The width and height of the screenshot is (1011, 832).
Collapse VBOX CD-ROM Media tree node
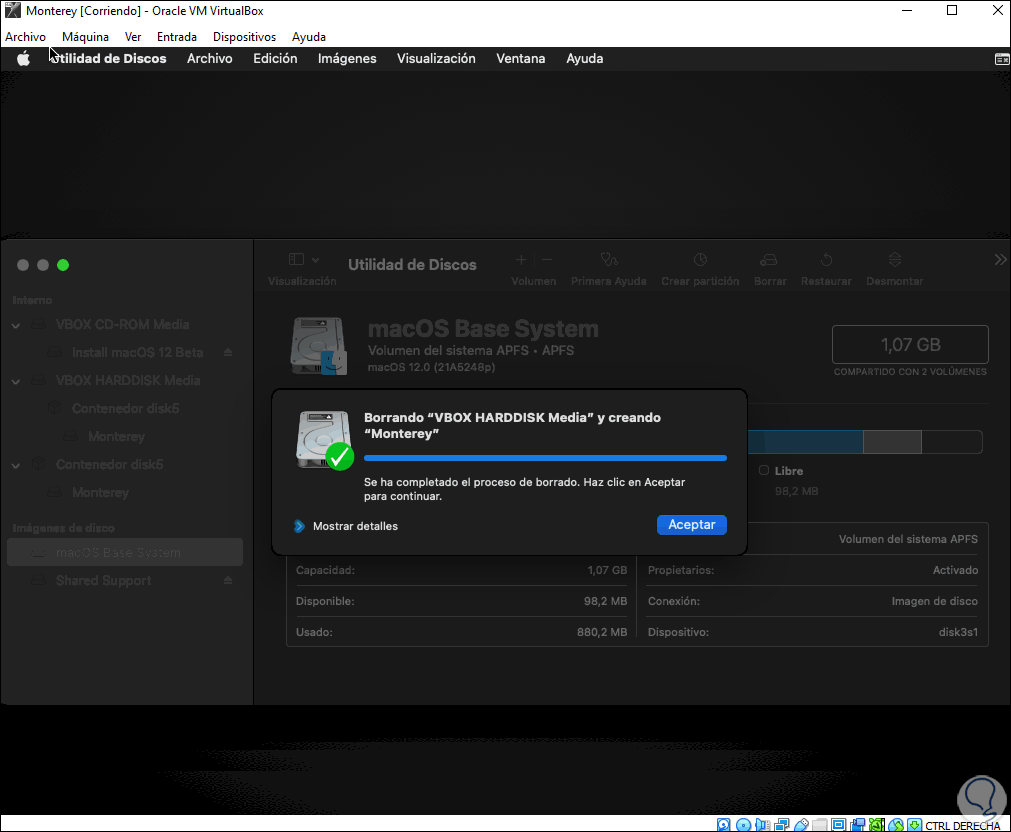click(15, 326)
